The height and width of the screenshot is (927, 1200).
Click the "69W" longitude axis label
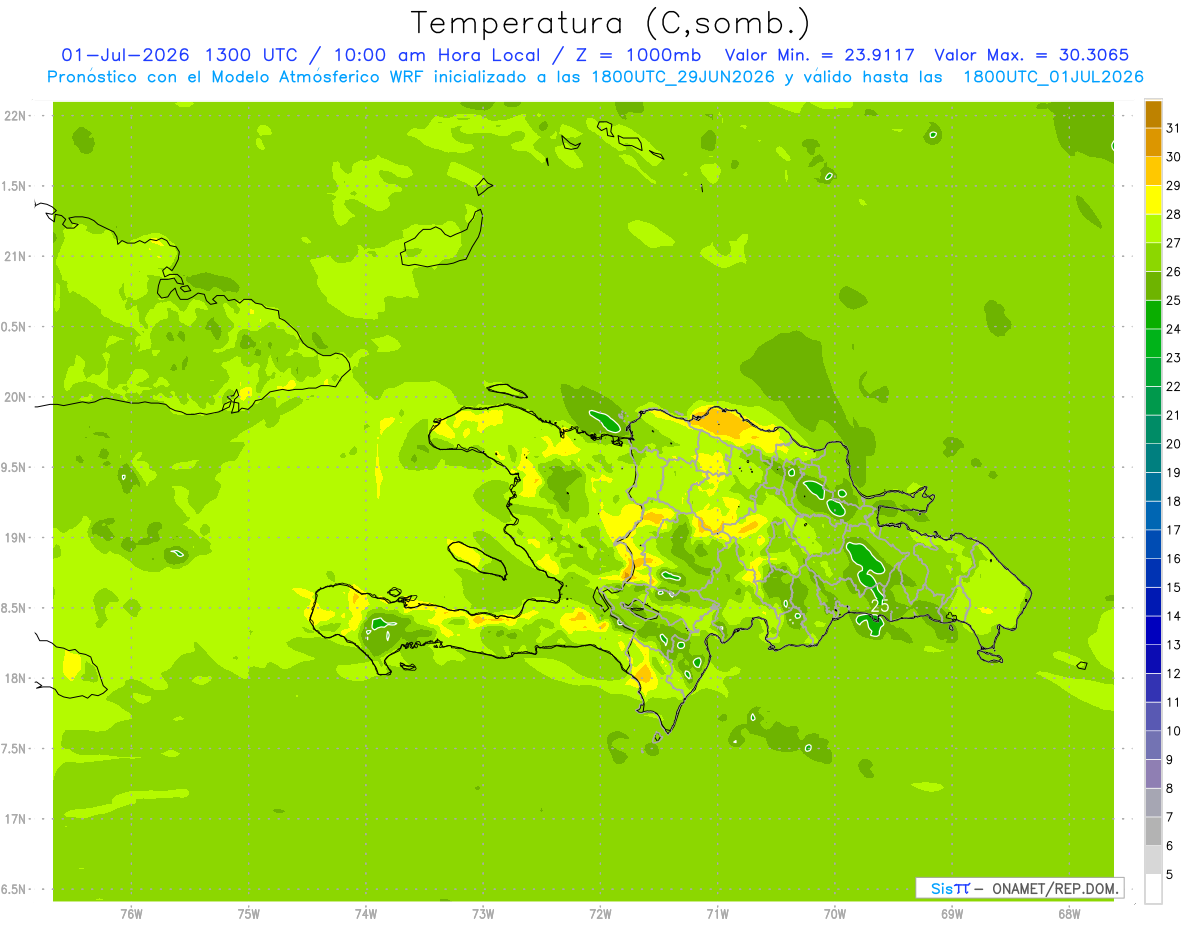tap(952, 914)
